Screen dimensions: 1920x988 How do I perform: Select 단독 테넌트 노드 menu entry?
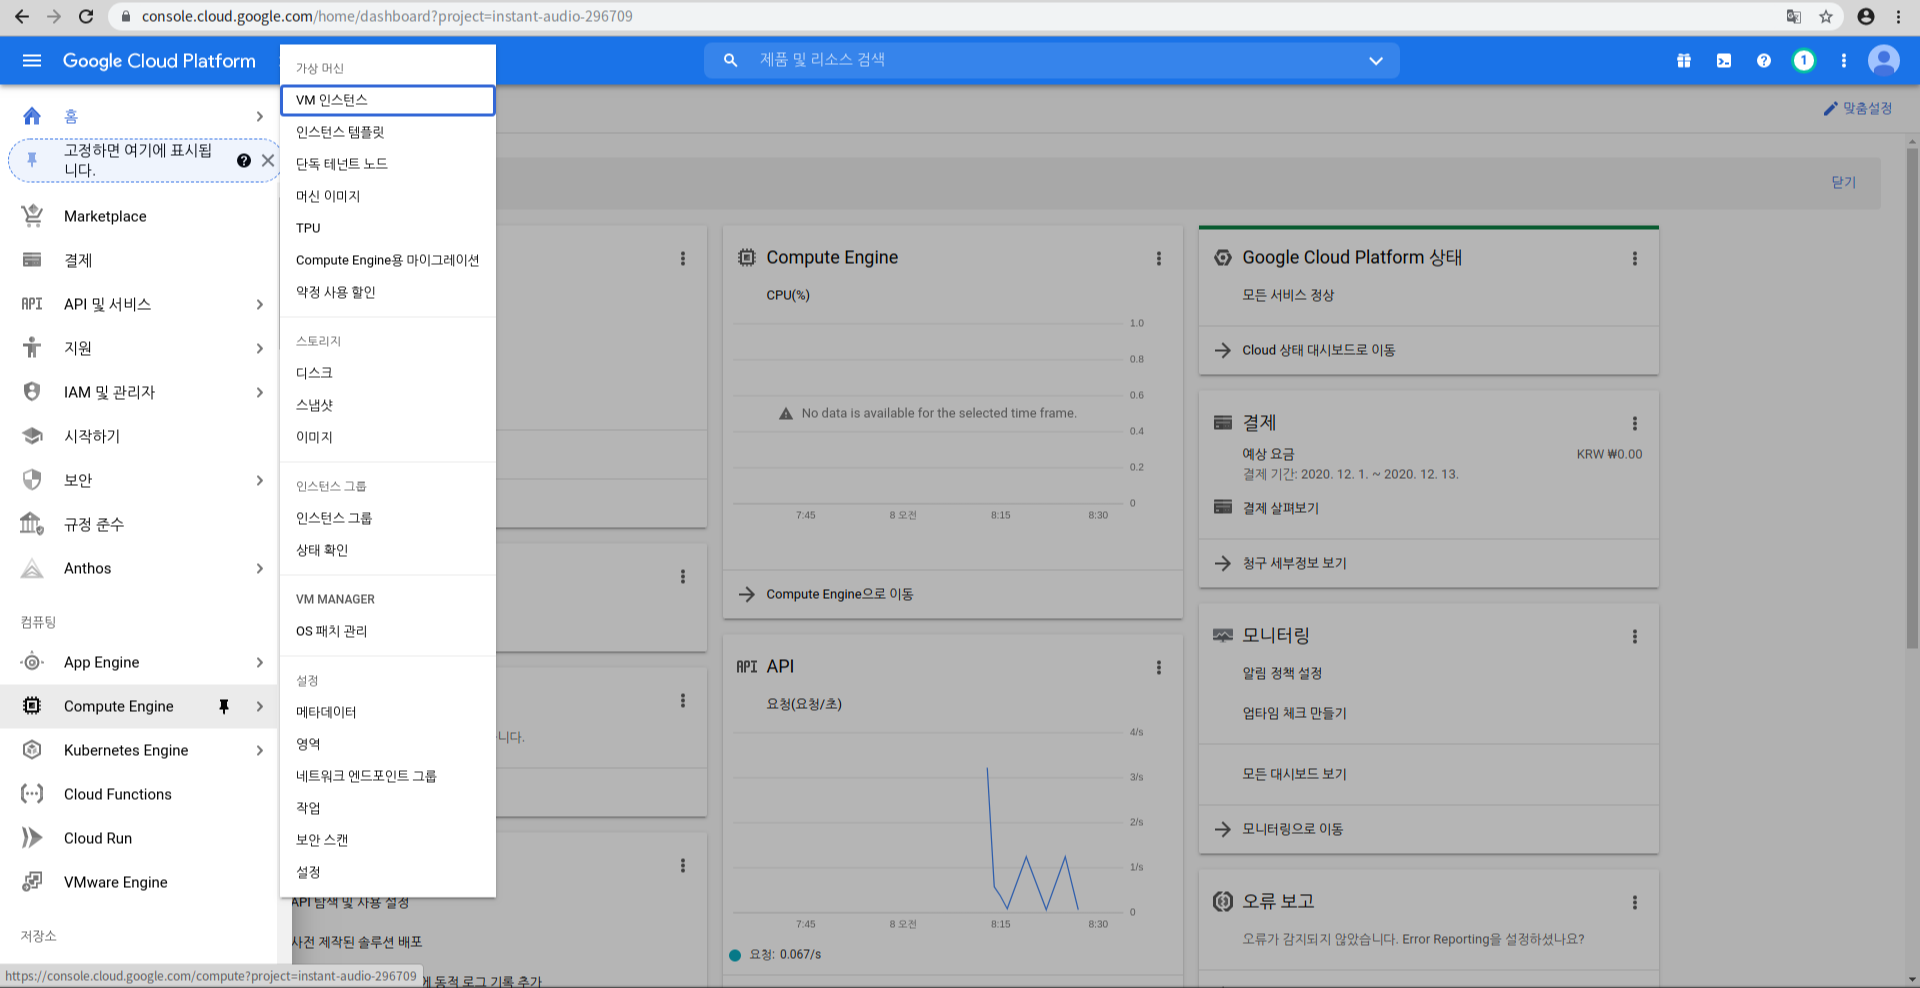point(388,164)
